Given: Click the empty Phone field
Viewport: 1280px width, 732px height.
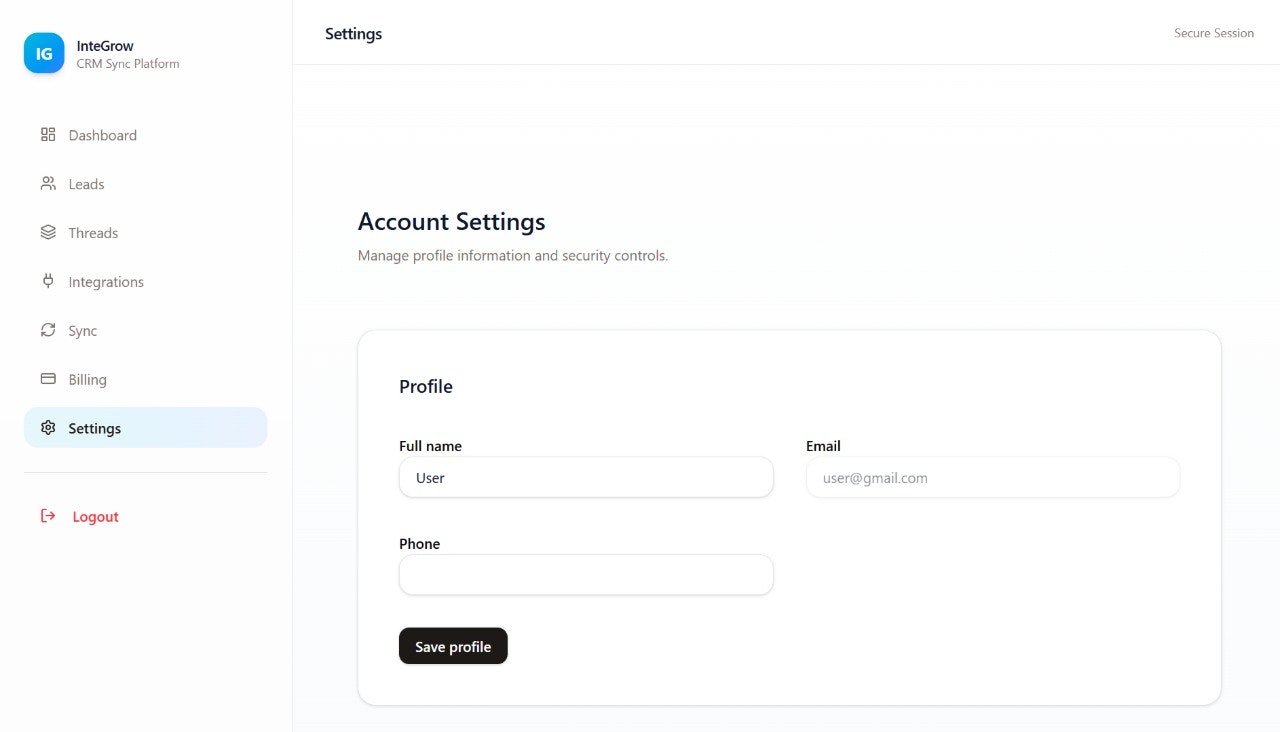Looking at the screenshot, I should [586, 575].
